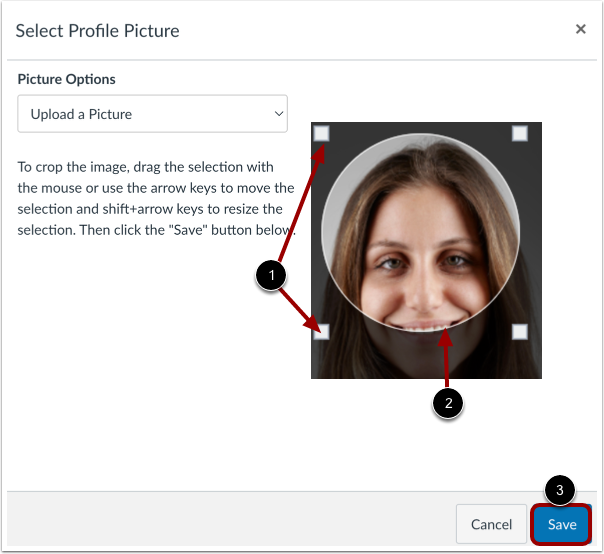Click the crop instructions paragraph
Screen dimensions: 604x554
click(156, 198)
